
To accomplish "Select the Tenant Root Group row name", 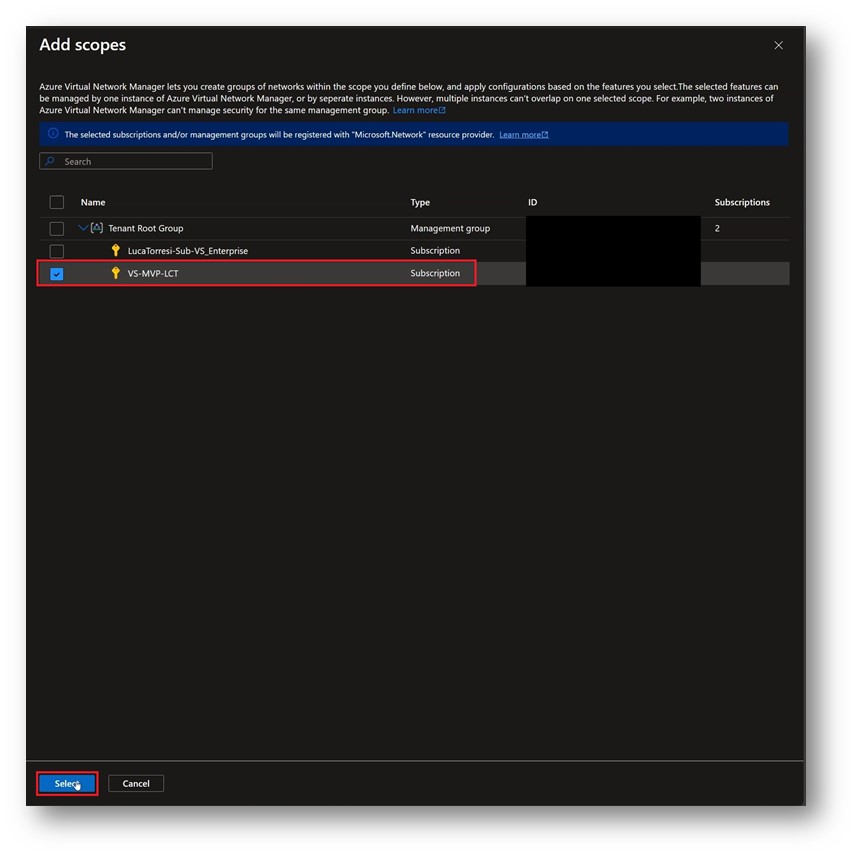I will (x=146, y=228).
